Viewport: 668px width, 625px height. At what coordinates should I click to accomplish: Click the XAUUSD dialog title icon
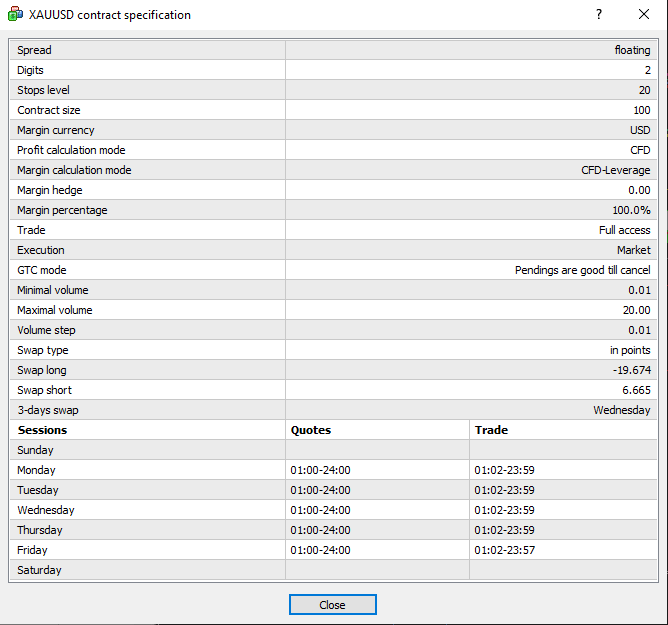[15, 15]
